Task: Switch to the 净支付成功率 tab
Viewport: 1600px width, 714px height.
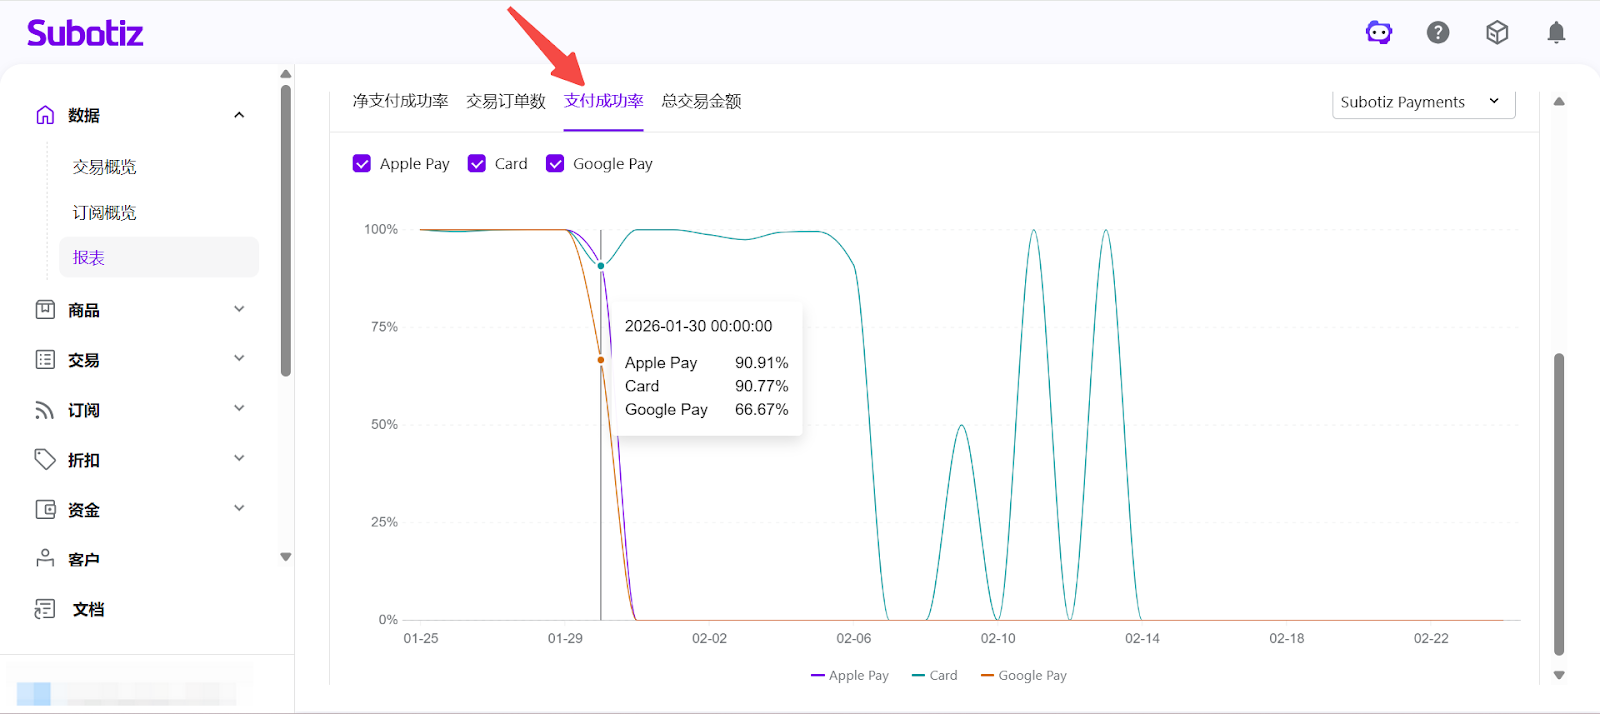Action: 400,101
